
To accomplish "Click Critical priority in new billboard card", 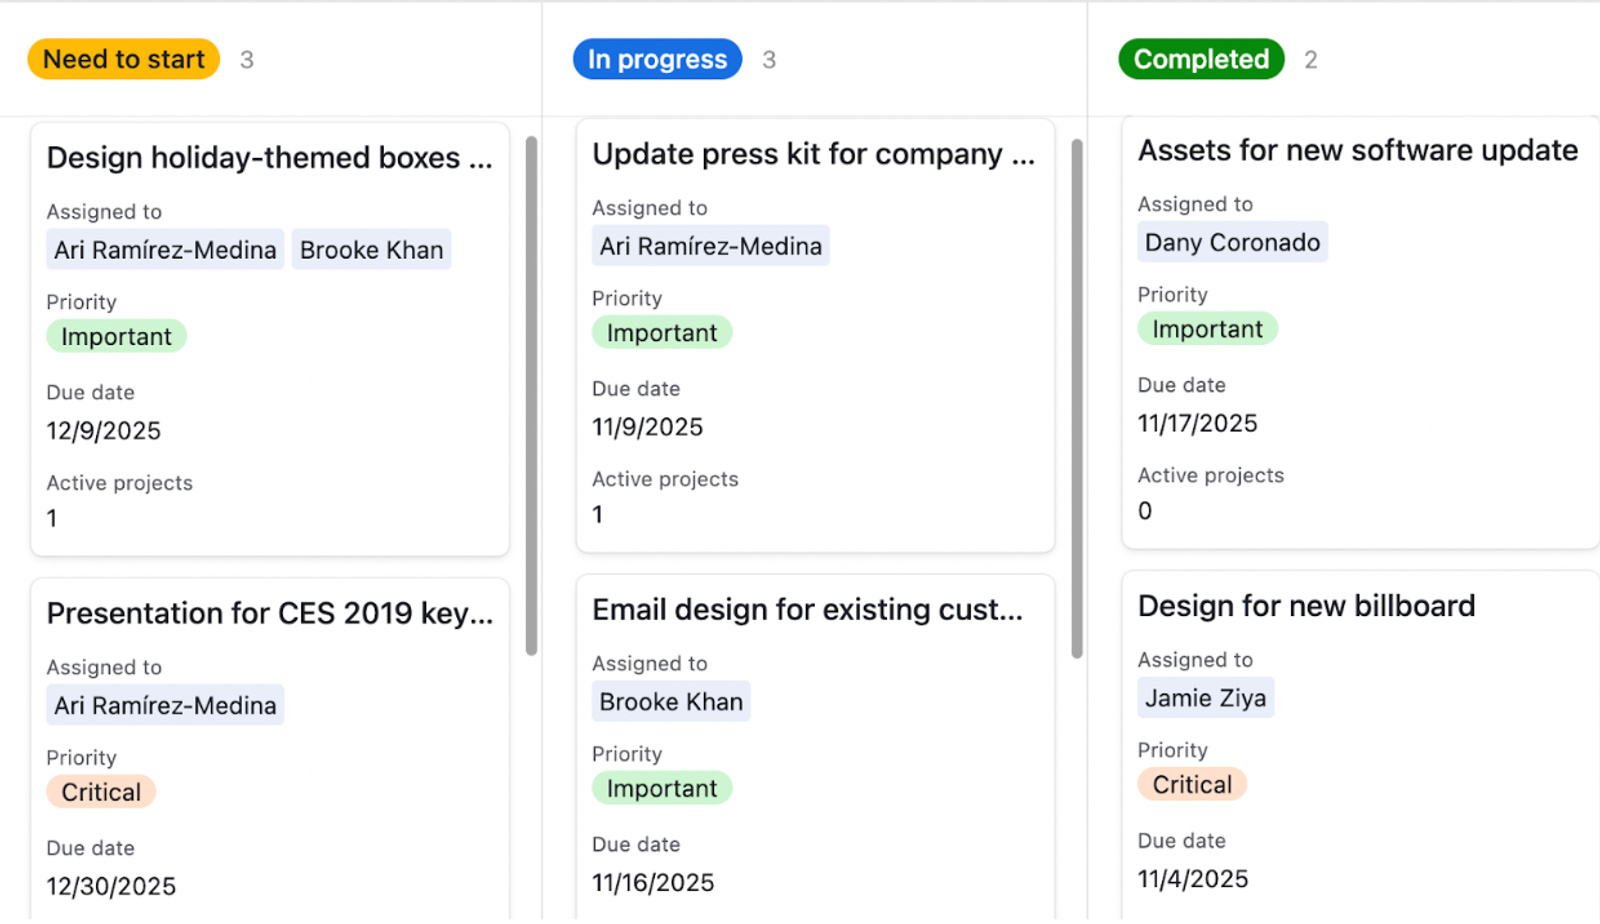I will coord(1192,785).
